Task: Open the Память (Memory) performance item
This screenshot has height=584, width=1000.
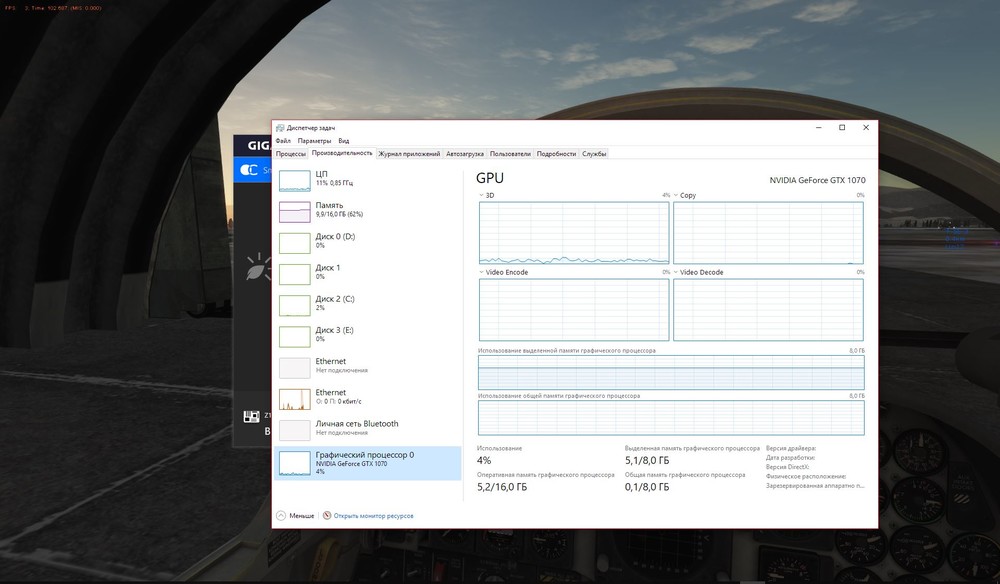Action: [x=330, y=209]
